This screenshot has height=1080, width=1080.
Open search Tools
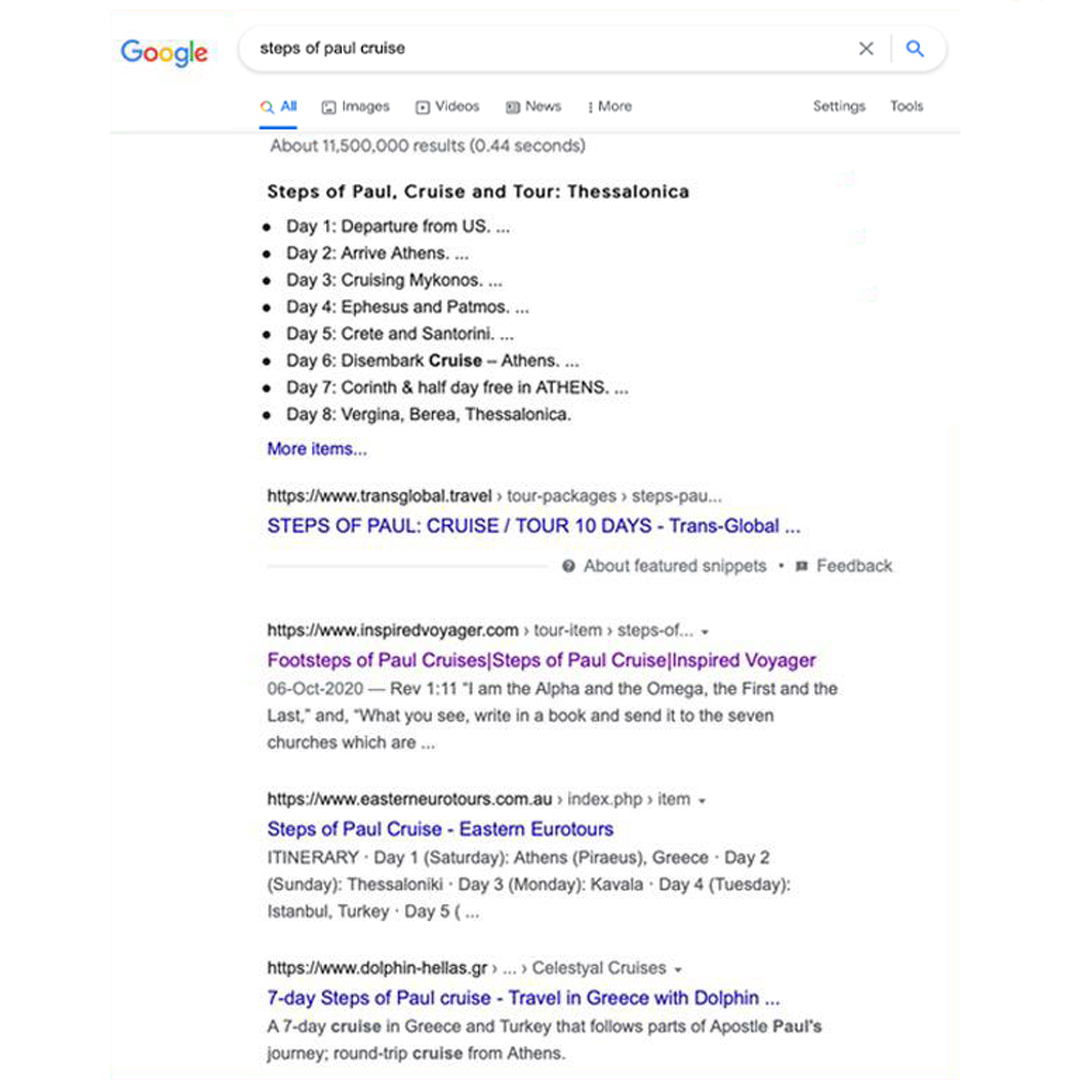pos(906,106)
